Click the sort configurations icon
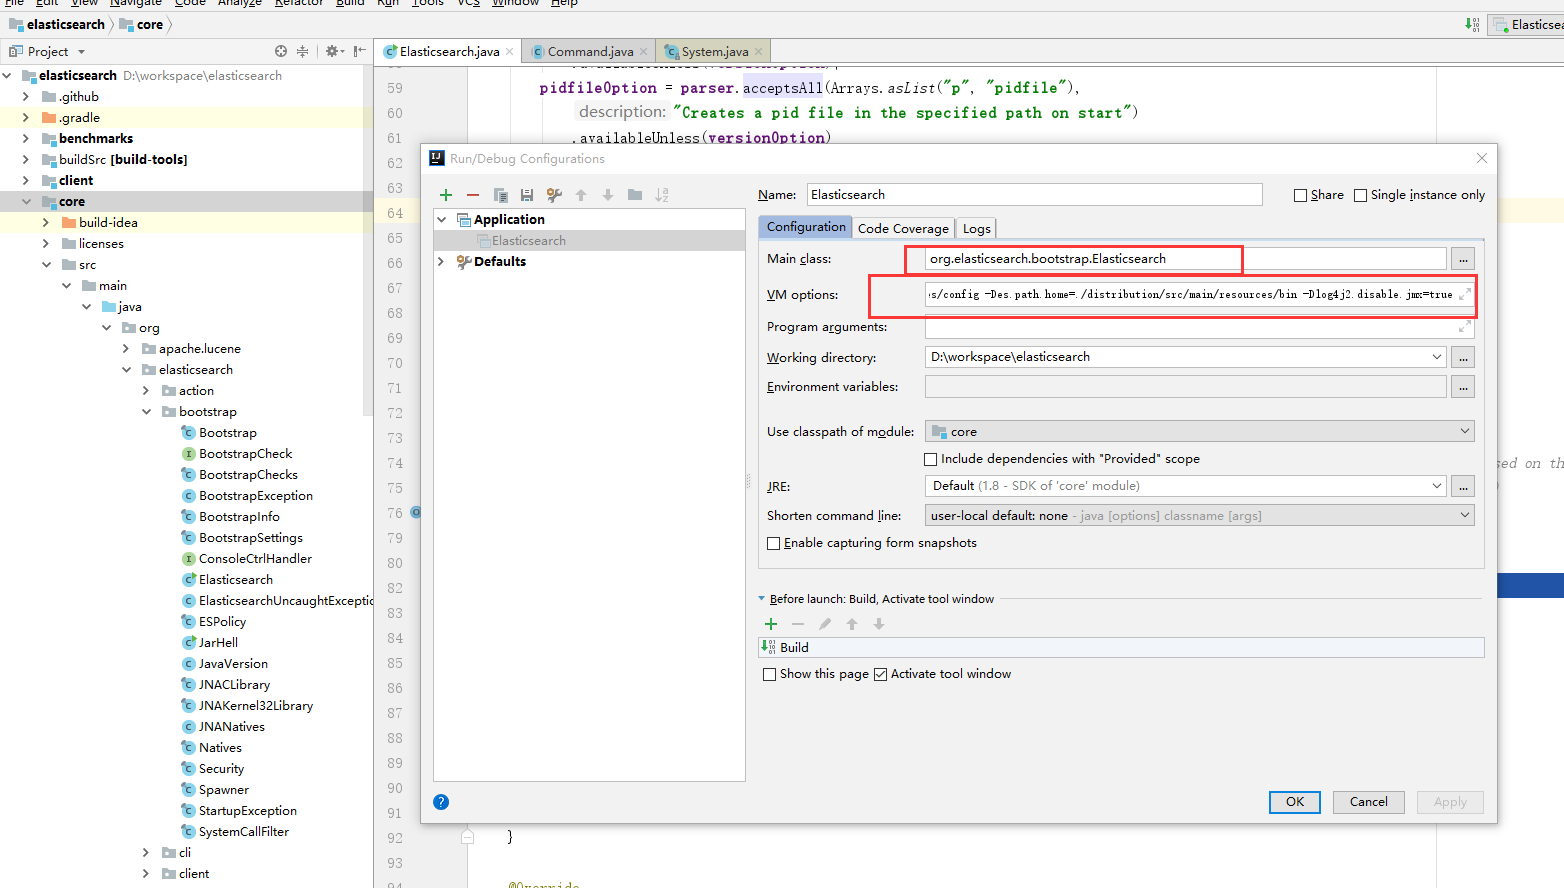 (661, 195)
